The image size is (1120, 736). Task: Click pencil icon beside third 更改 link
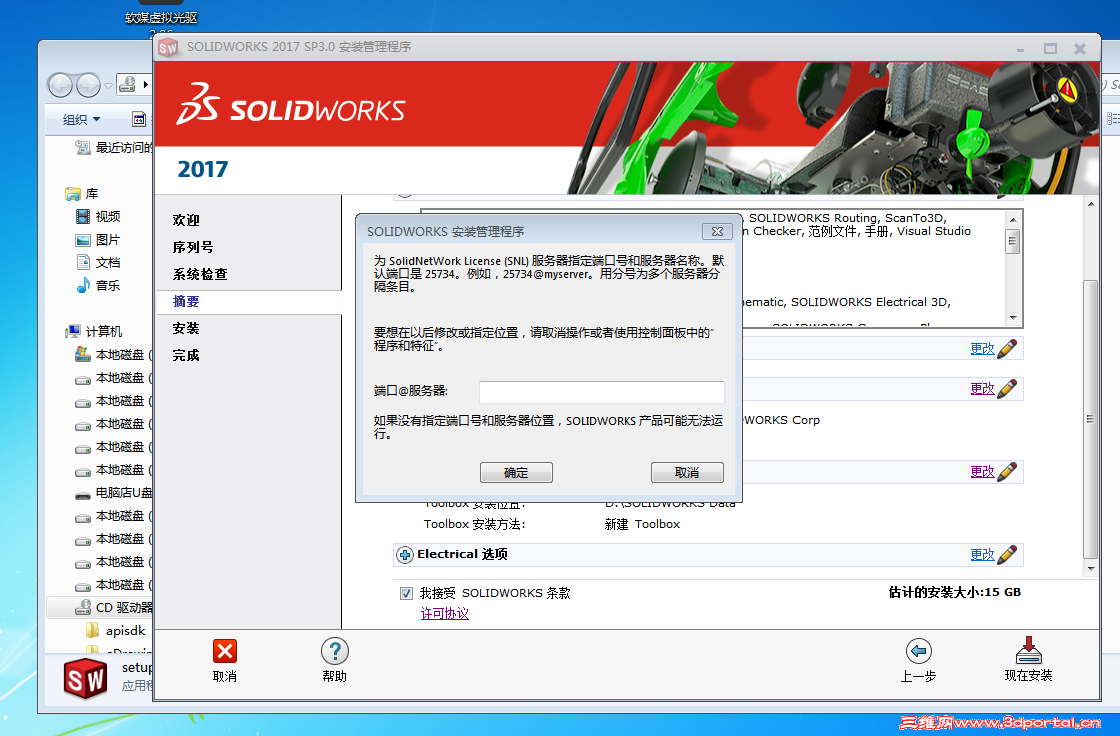pyautogui.click(x=1007, y=472)
